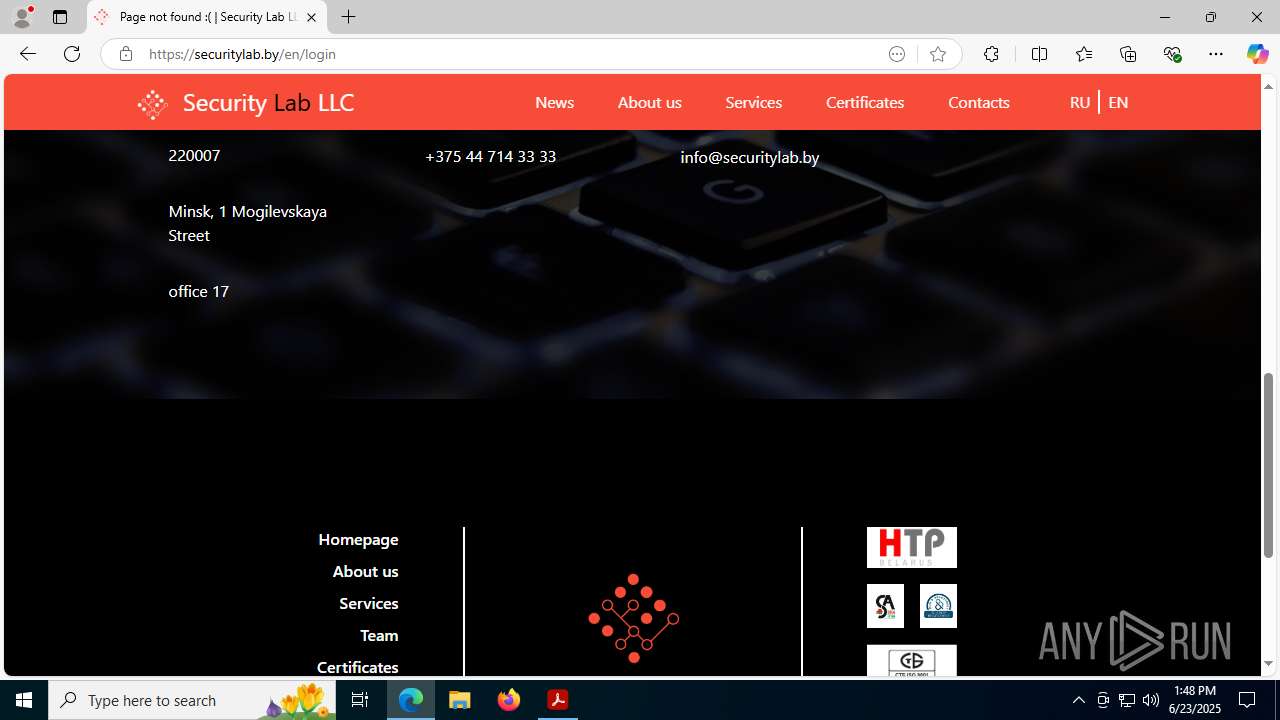Viewport: 1280px width, 720px height.
Task: Open the Extensions icon
Action: point(991,54)
